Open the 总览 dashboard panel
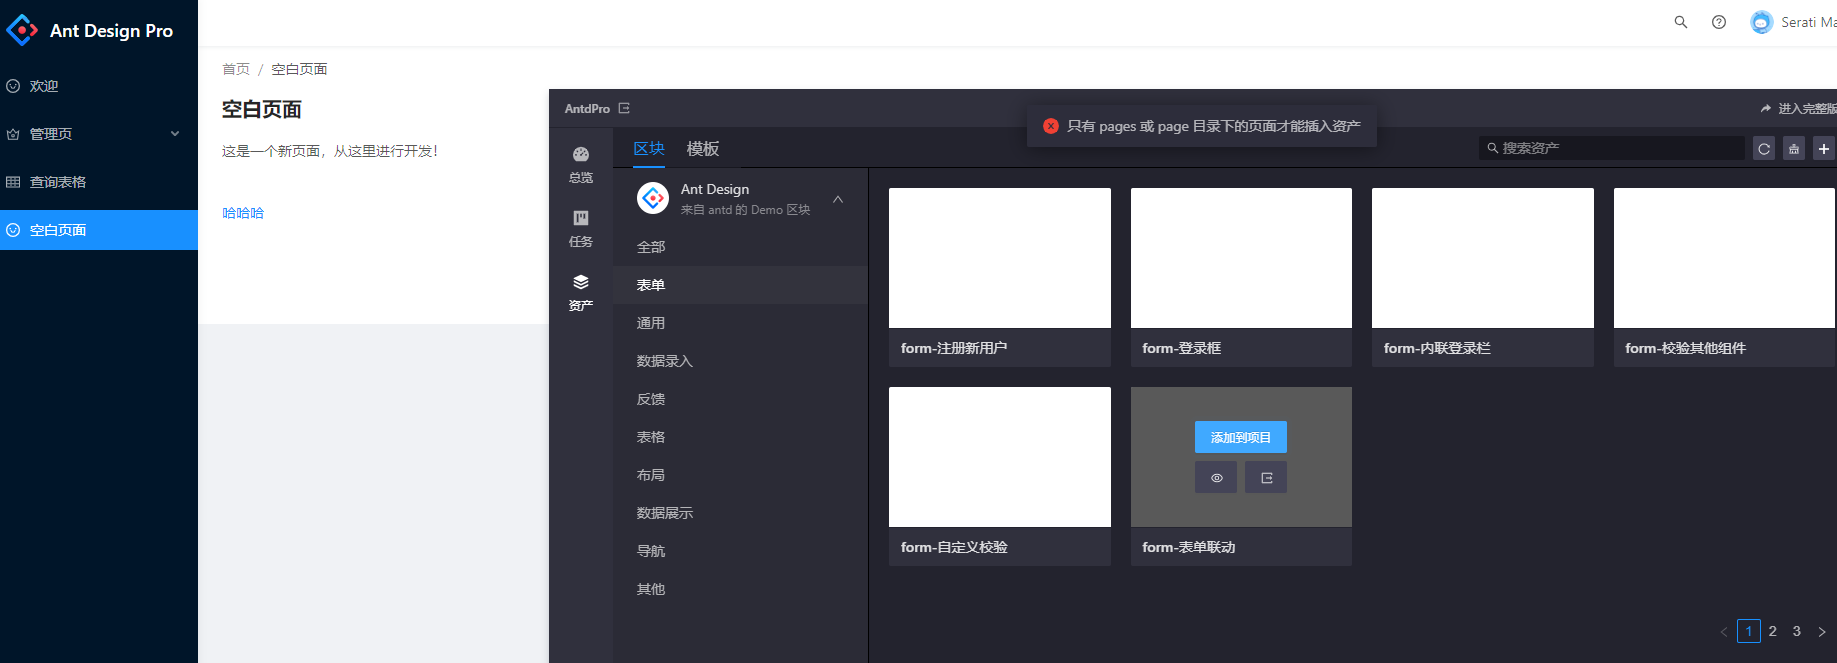The height and width of the screenshot is (663, 1837). pos(581,165)
